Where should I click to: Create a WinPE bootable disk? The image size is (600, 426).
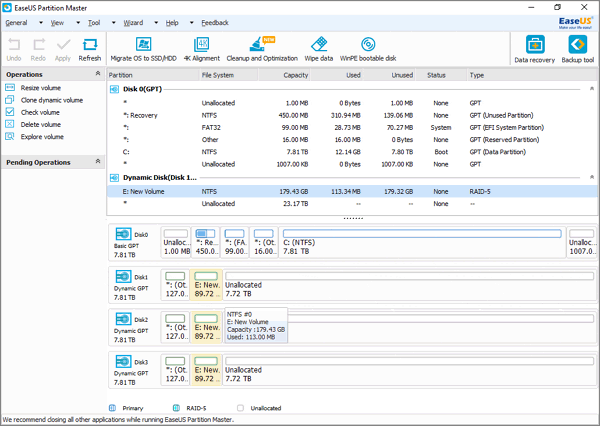(x=368, y=49)
